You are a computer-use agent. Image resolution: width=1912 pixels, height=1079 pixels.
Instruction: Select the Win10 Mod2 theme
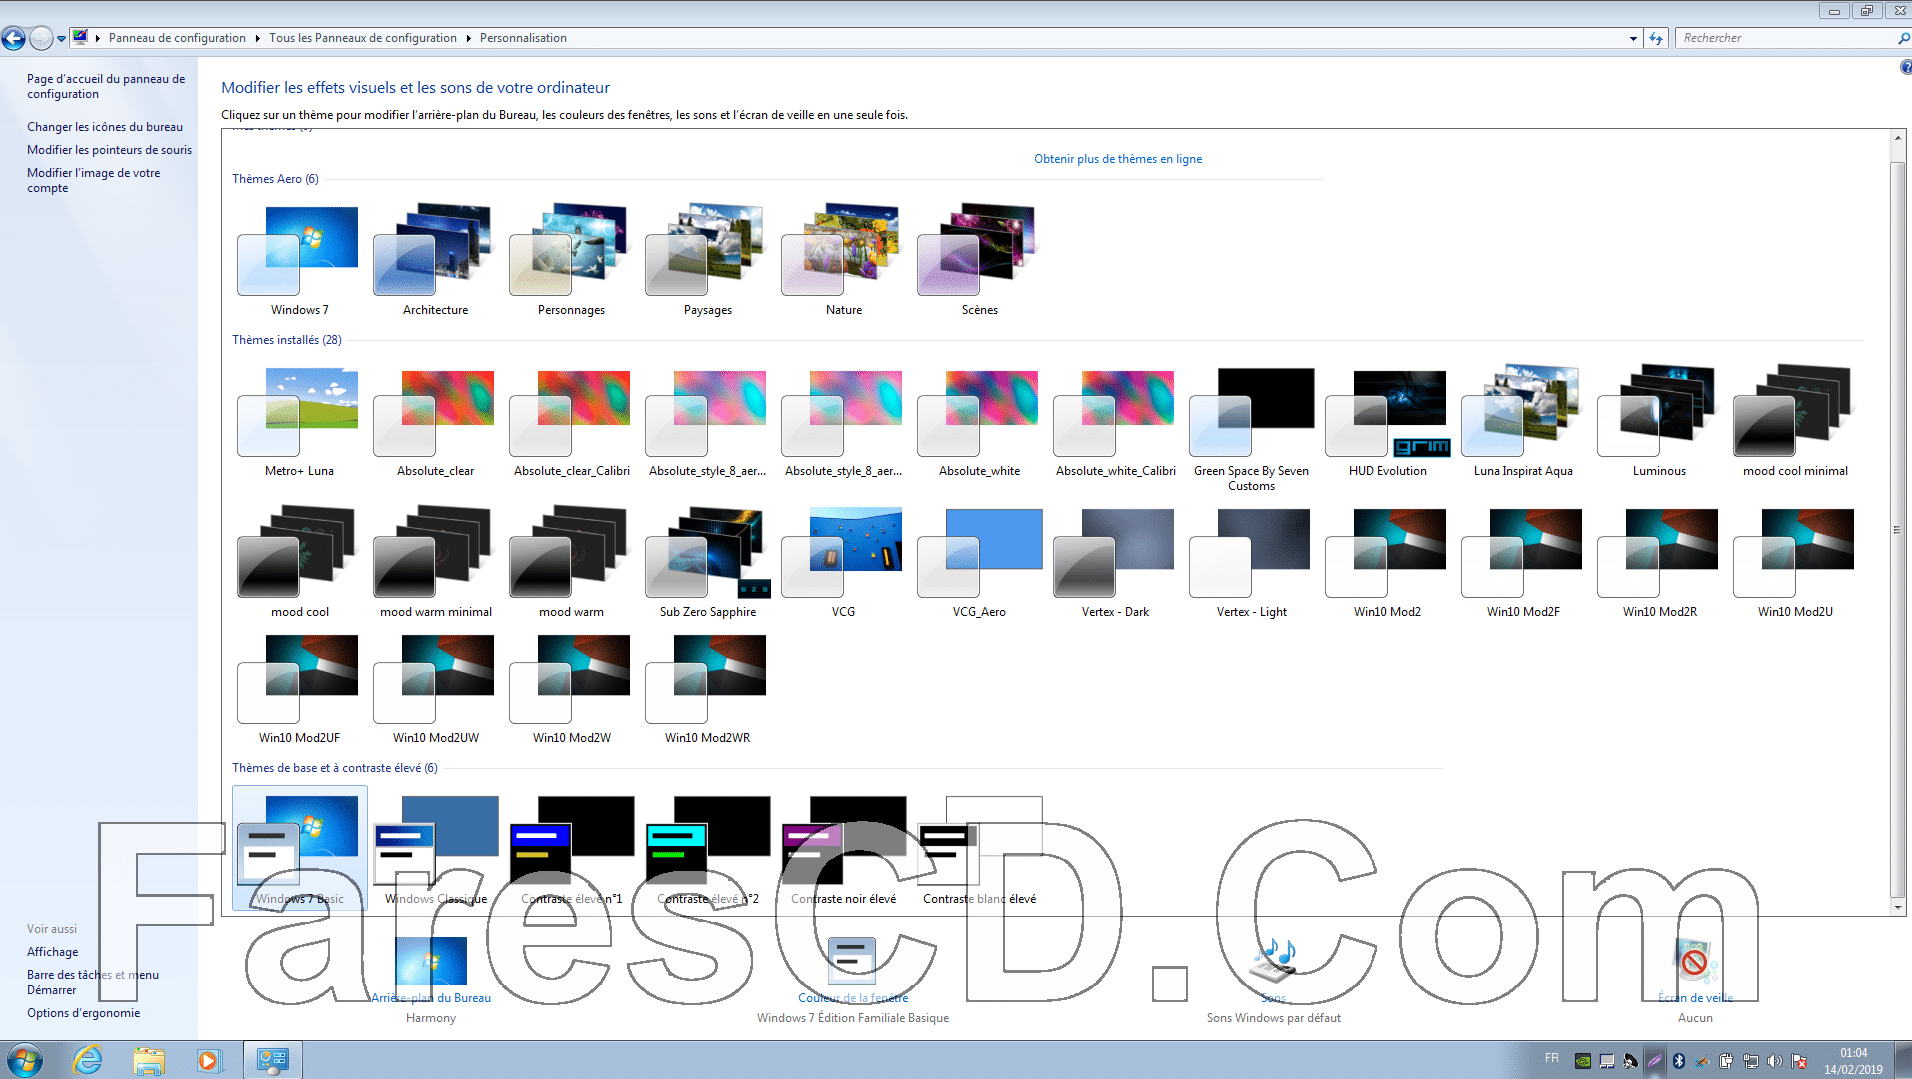click(1387, 561)
